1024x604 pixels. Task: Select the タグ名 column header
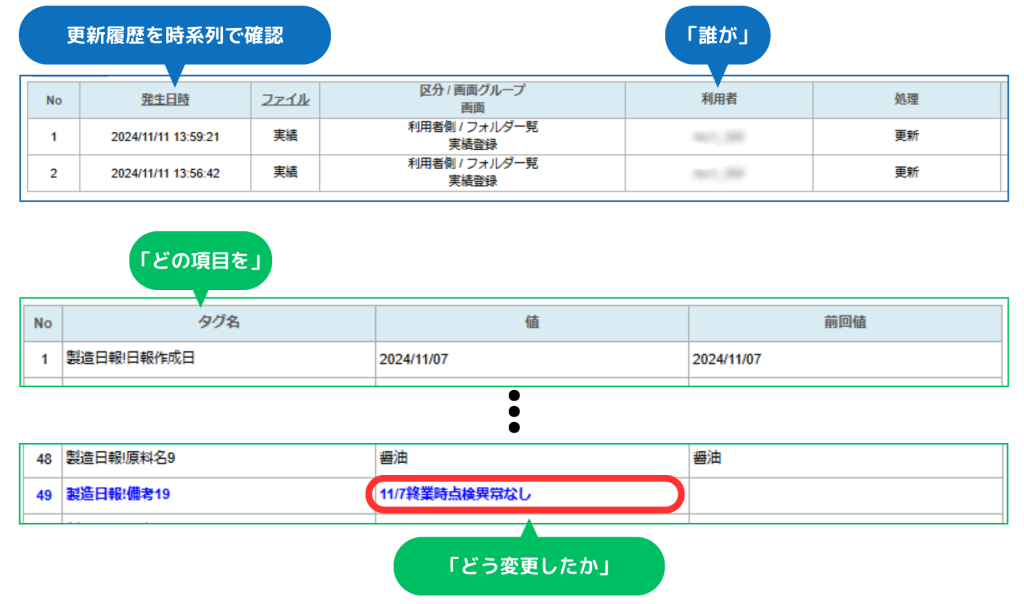point(218,324)
